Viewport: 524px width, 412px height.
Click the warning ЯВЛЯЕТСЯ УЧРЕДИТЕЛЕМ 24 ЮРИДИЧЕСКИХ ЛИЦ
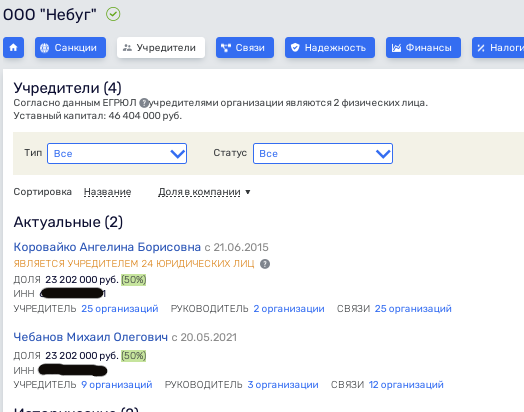point(134,264)
